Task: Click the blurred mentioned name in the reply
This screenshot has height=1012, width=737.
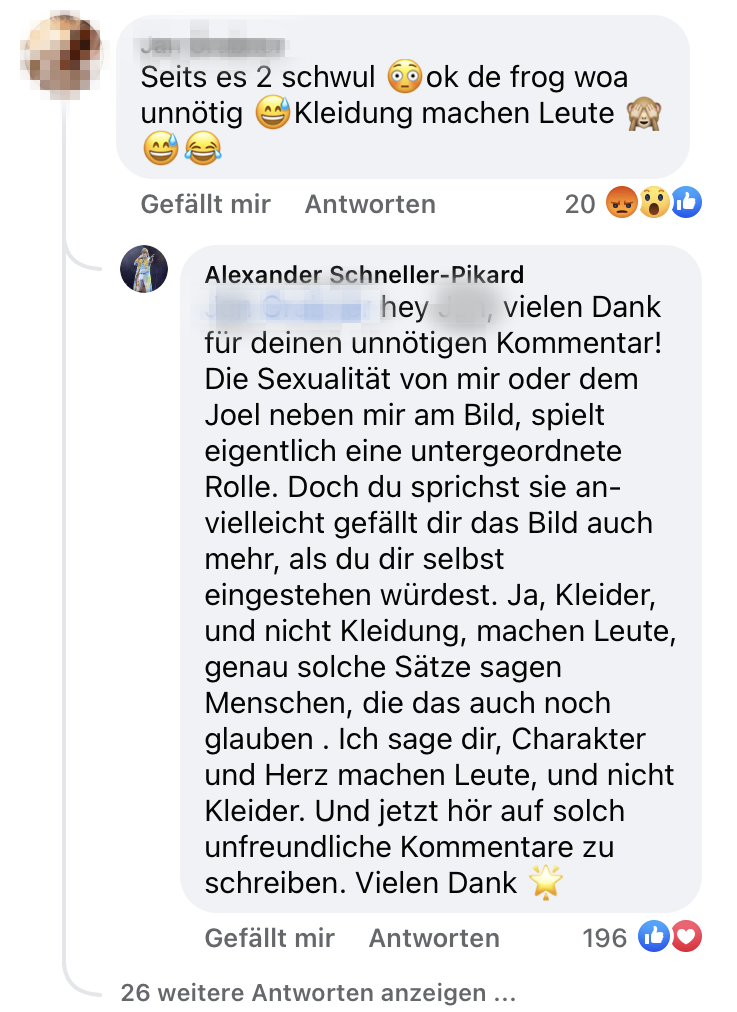Action: pyautogui.click(x=289, y=307)
